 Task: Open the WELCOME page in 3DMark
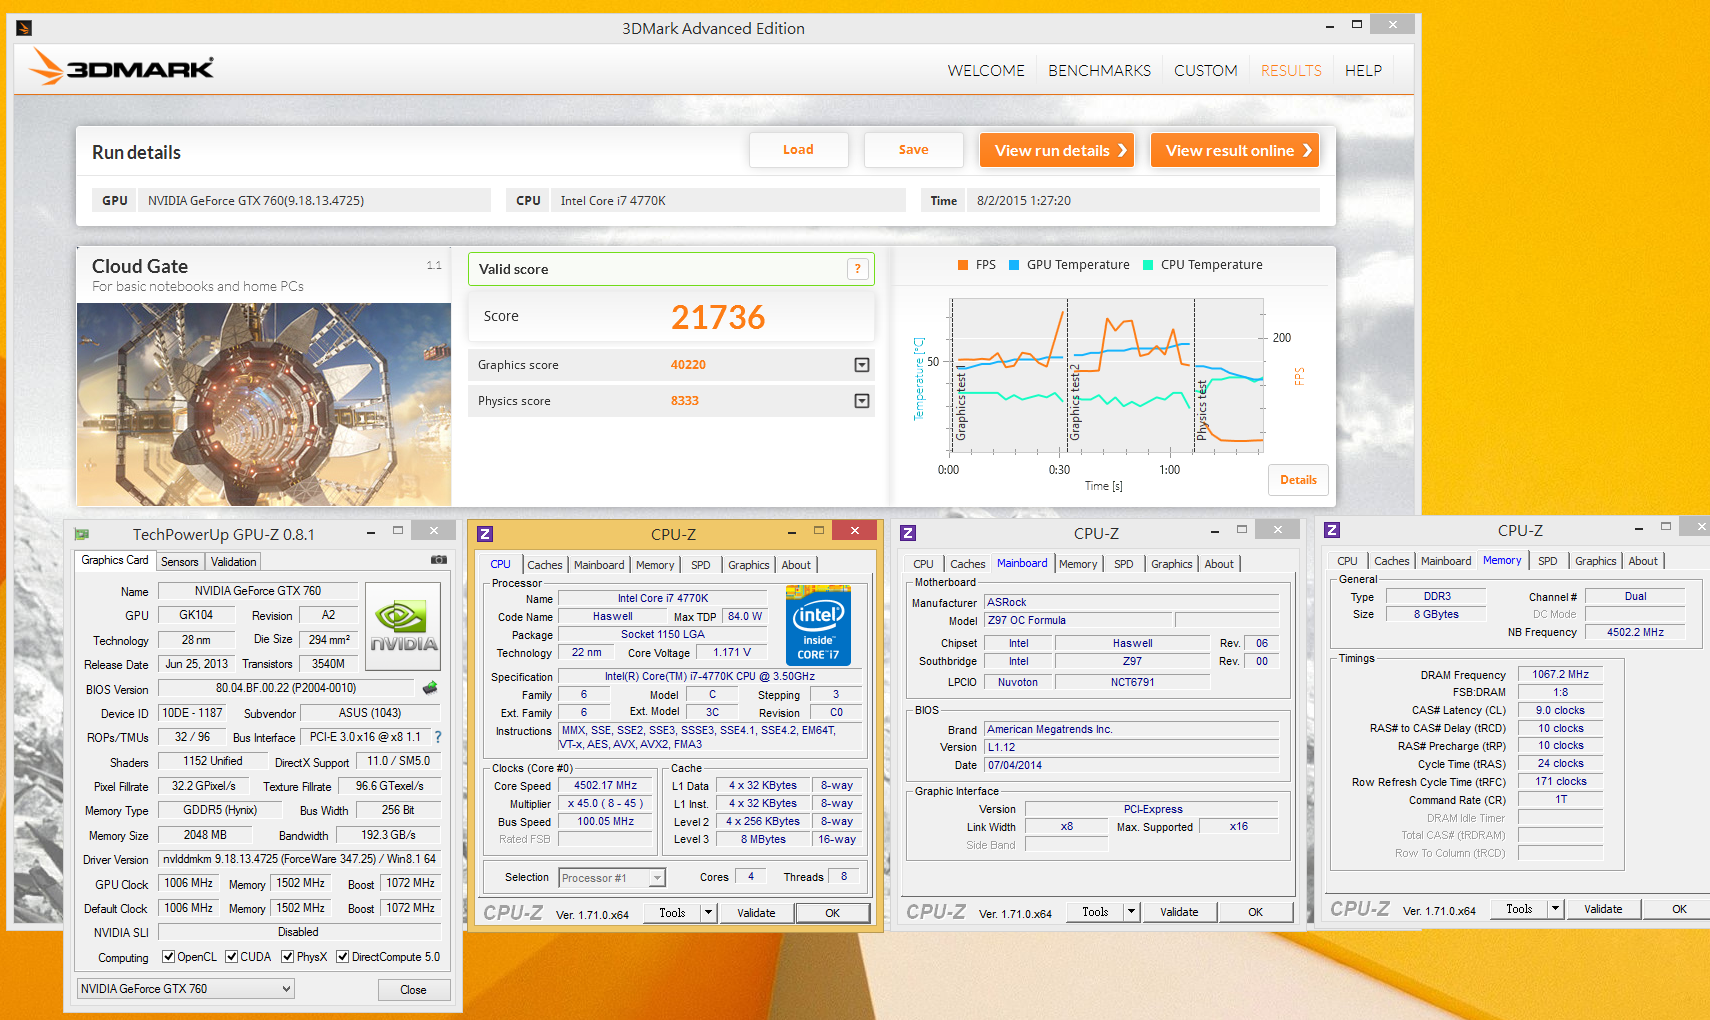pos(986,71)
